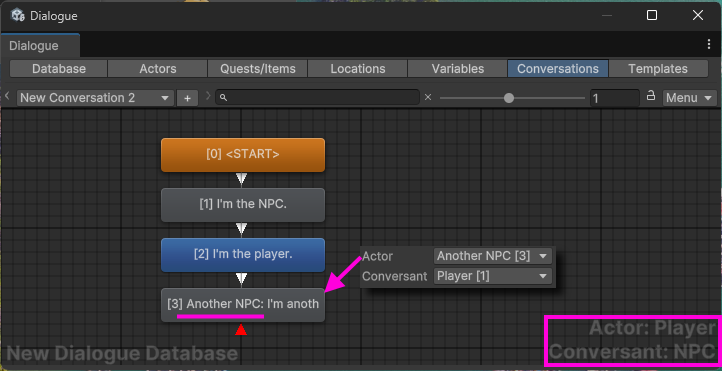Open the Menu dropdown
The image size is (722, 371).
point(689,98)
